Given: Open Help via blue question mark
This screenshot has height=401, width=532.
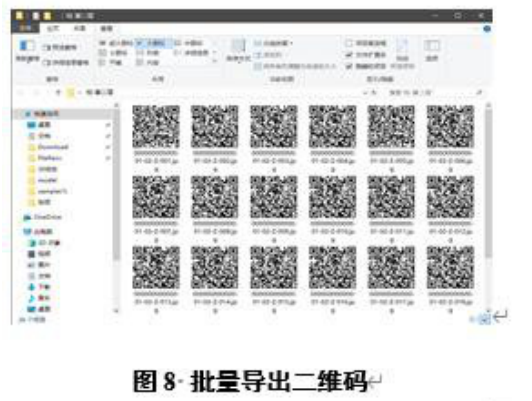Looking at the screenshot, I should point(487,28).
